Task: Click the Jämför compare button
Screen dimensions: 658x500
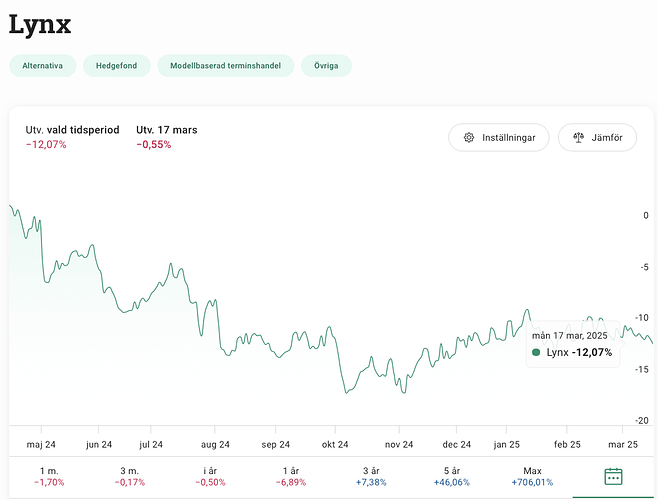Action: [x=597, y=137]
